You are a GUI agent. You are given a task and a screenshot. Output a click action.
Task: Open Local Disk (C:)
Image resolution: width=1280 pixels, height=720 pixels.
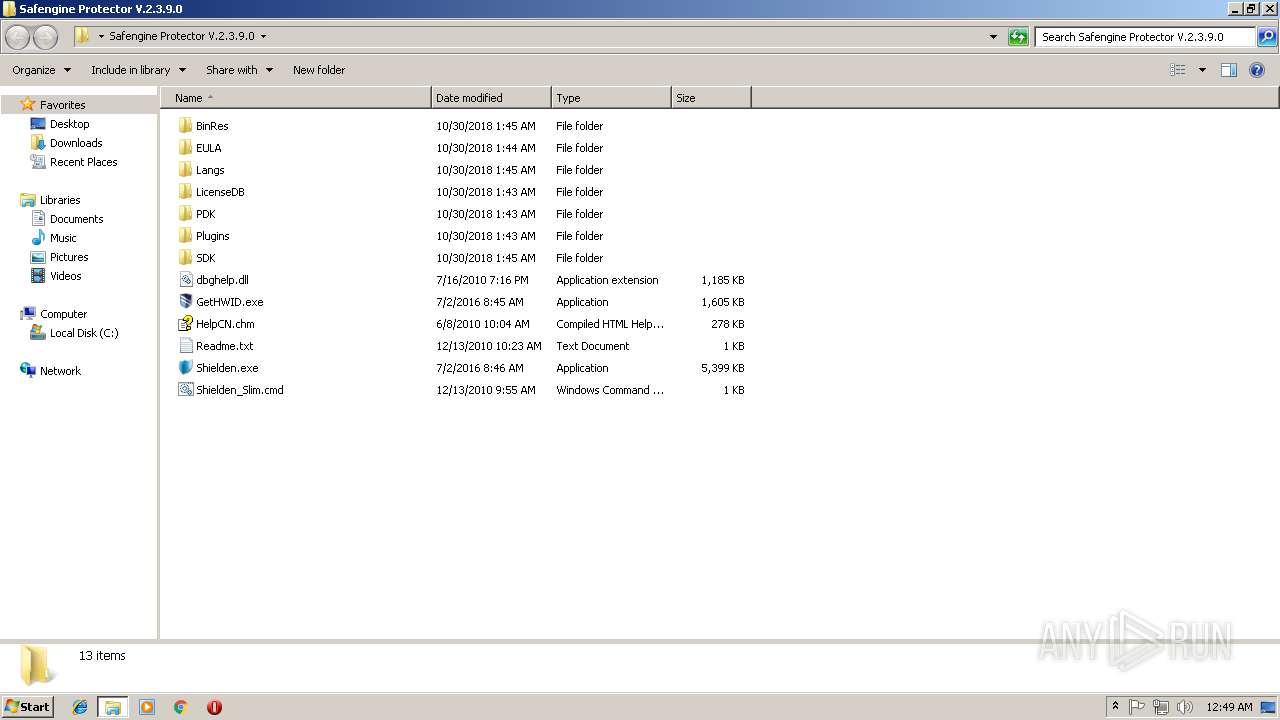[x=84, y=333]
